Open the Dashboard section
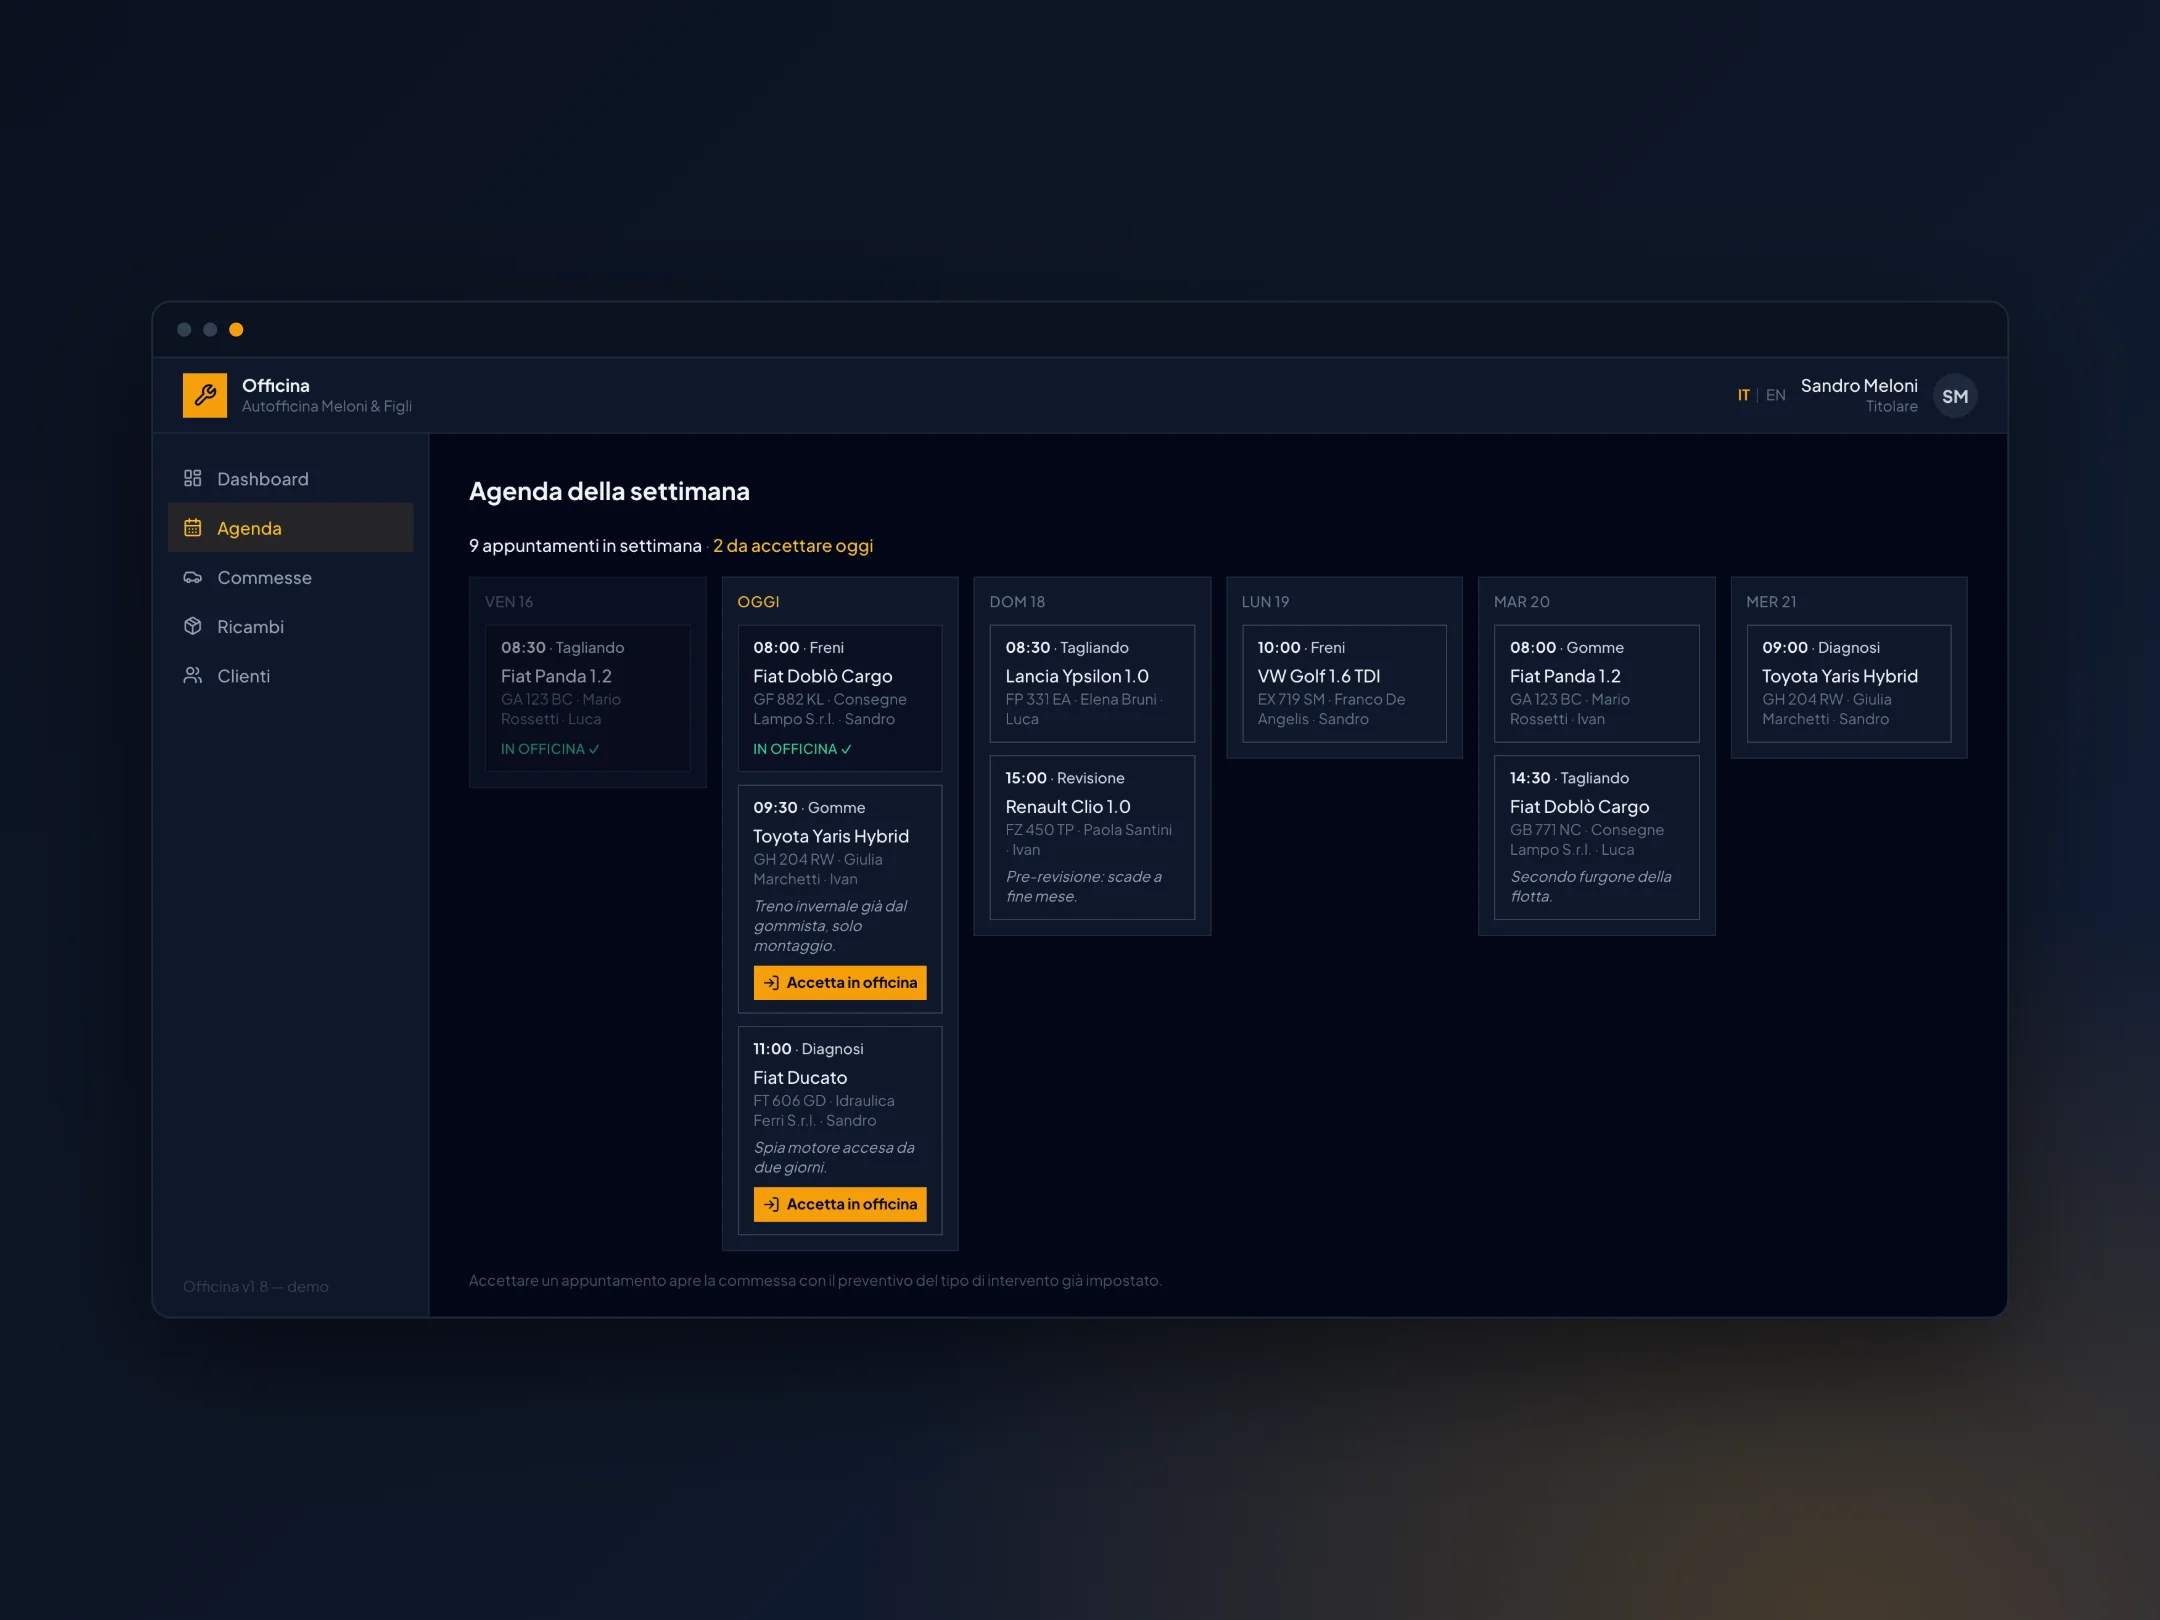This screenshot has height=1620, width=2160. (x=291, y=478)
